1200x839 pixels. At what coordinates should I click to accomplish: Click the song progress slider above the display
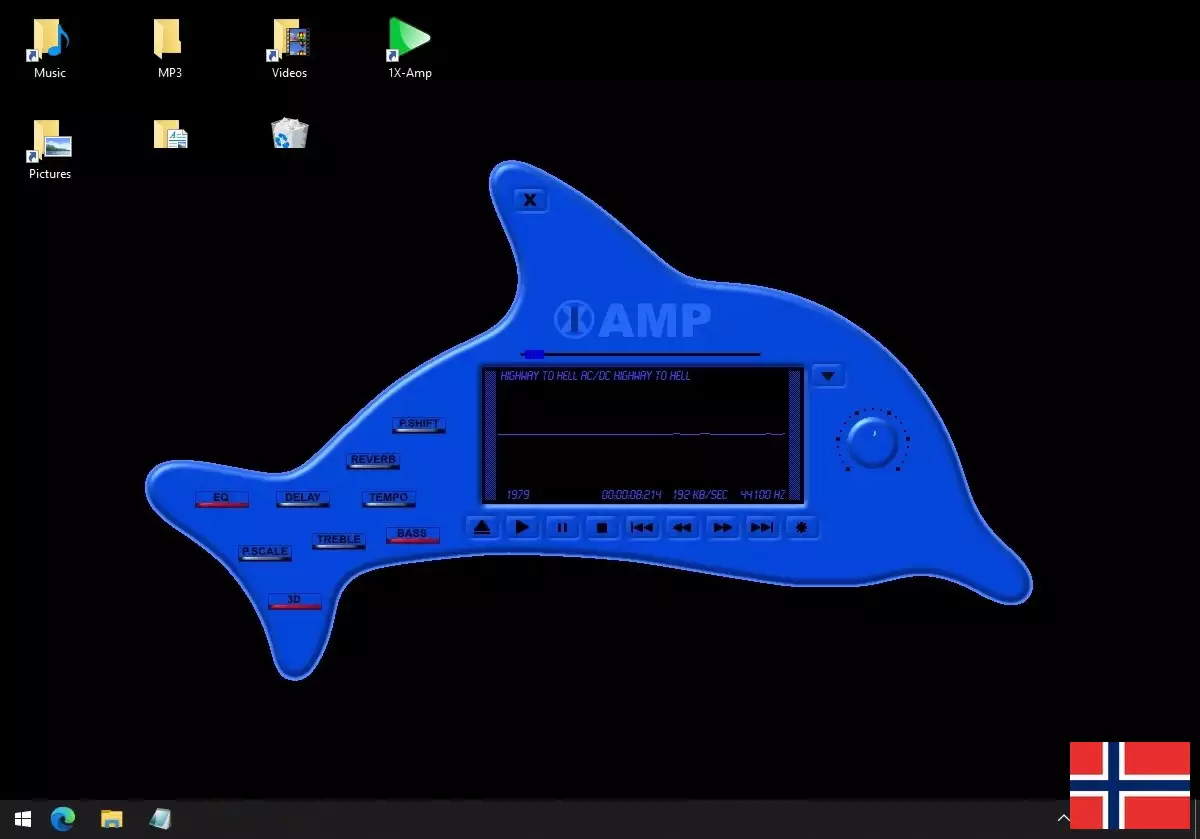point(640,354)
